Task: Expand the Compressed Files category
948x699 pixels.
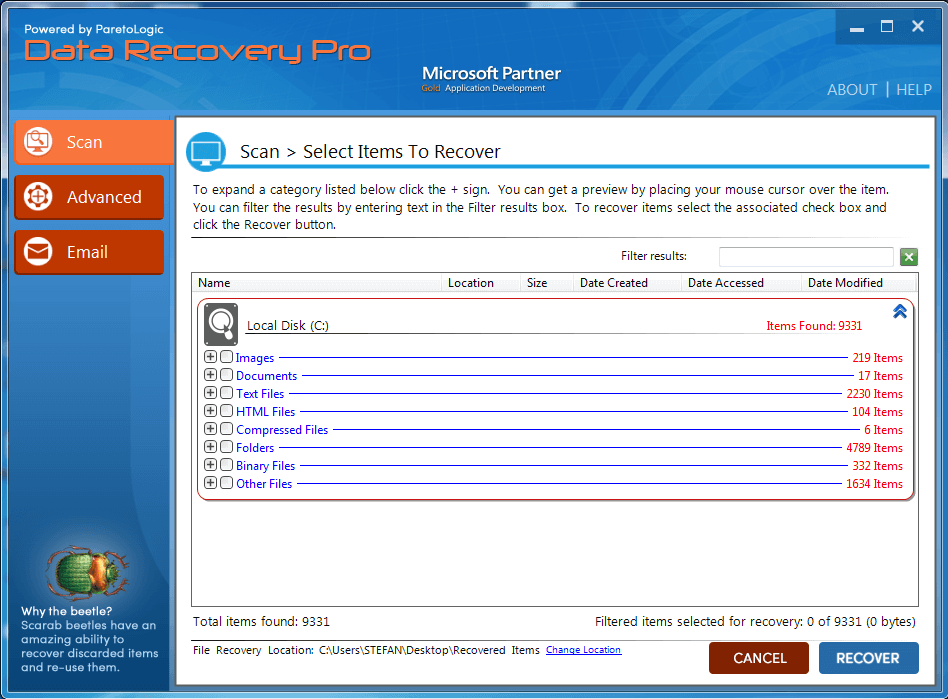Action: (210, 429)
